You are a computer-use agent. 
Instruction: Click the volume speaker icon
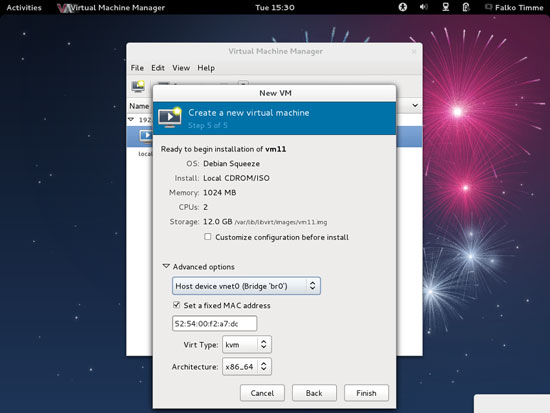tap(424, 7)
